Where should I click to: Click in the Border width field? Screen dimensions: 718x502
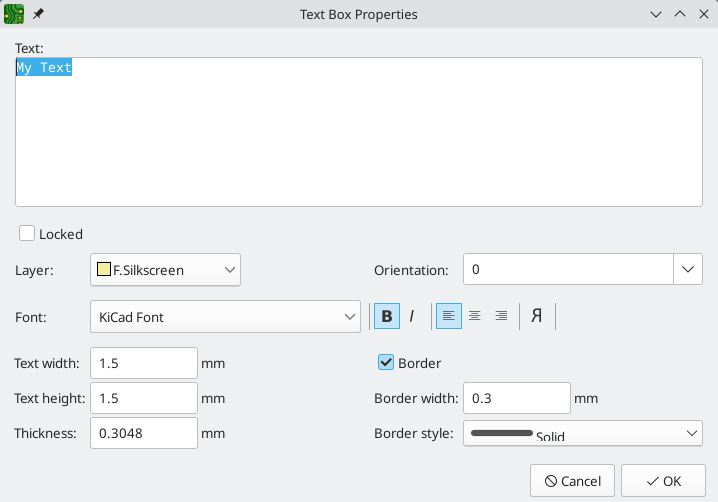click(x=516, y=398)
